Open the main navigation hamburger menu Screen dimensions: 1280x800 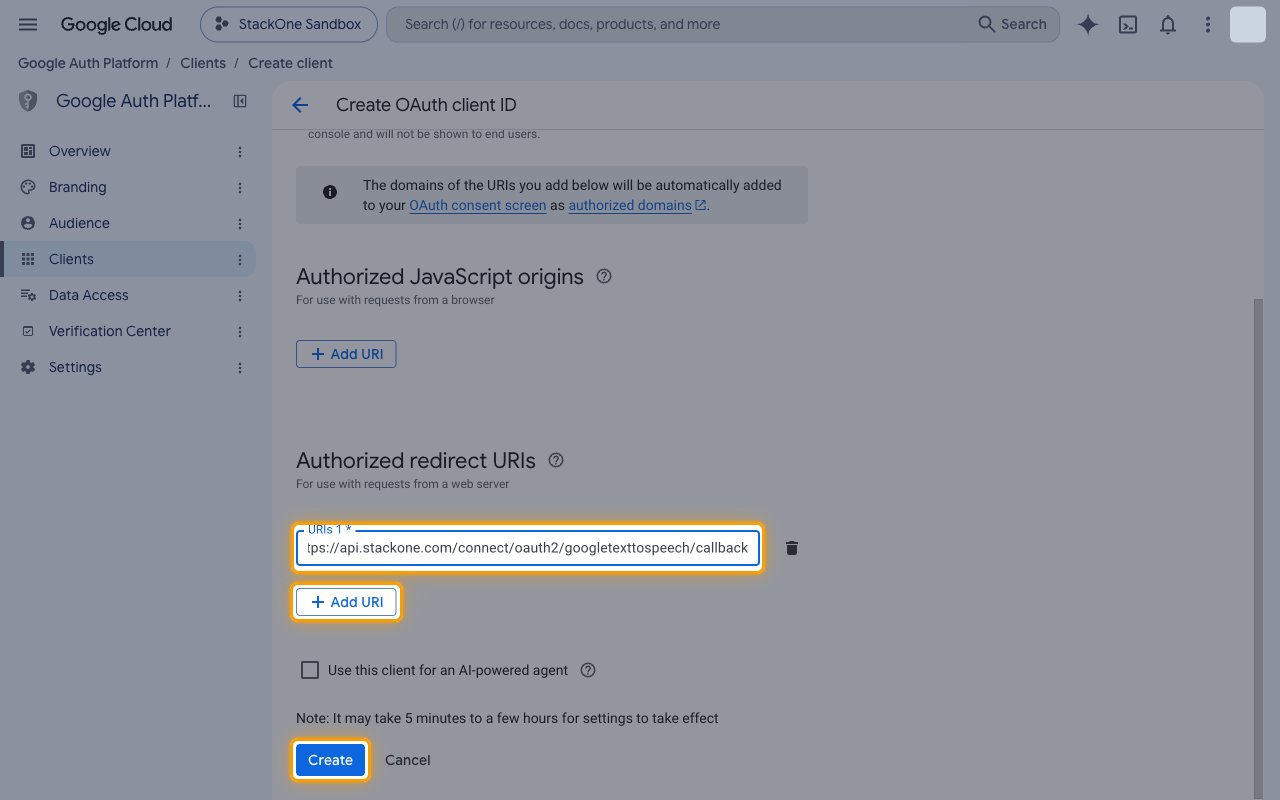[28, 24]
